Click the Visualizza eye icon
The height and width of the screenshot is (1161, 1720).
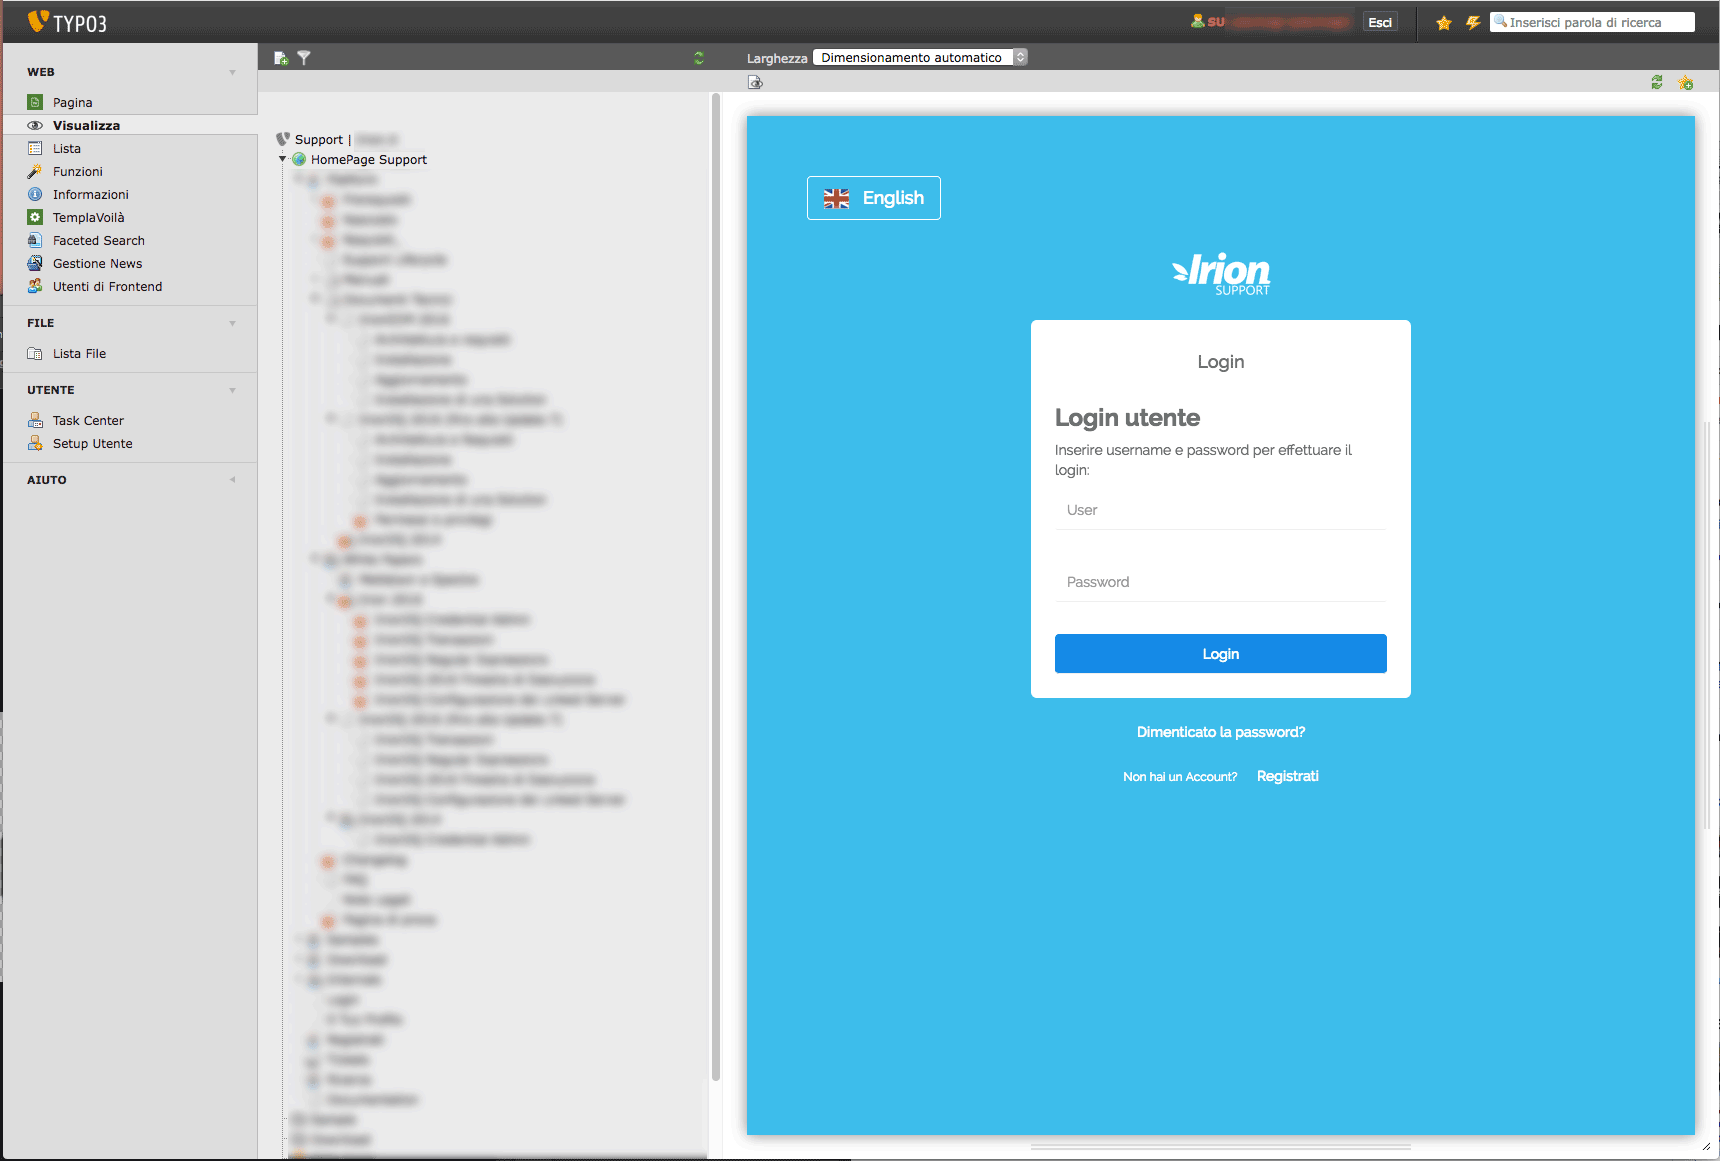(35, 125)
